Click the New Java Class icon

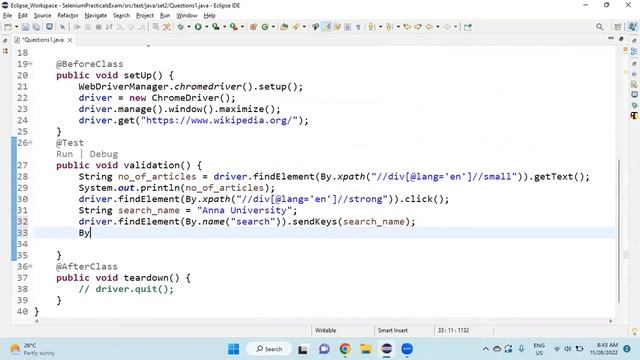click(x=265, y=27)
